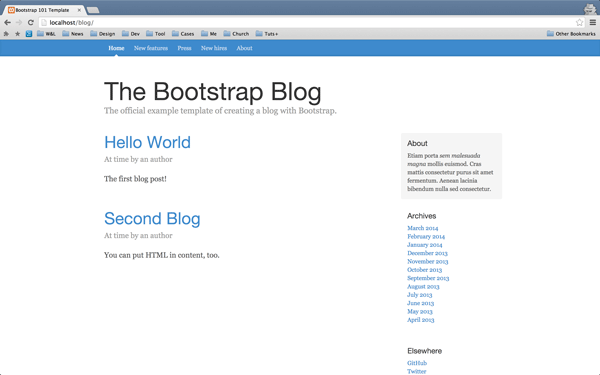This screenshot has width=600, height=375.
Task: Open the April 2013 archive
Action: 421,320
